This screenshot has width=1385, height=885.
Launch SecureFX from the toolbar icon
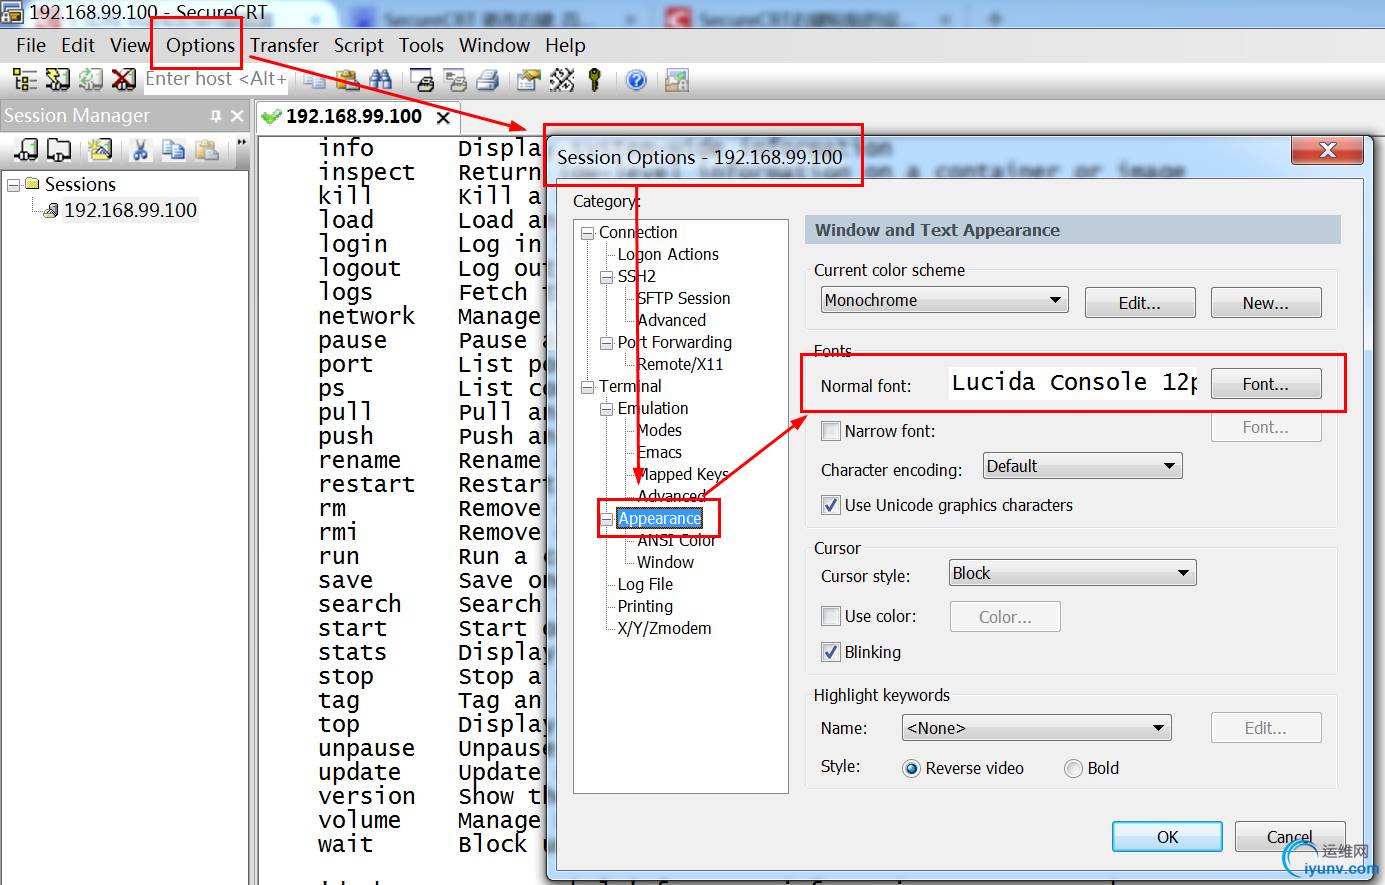677,80
